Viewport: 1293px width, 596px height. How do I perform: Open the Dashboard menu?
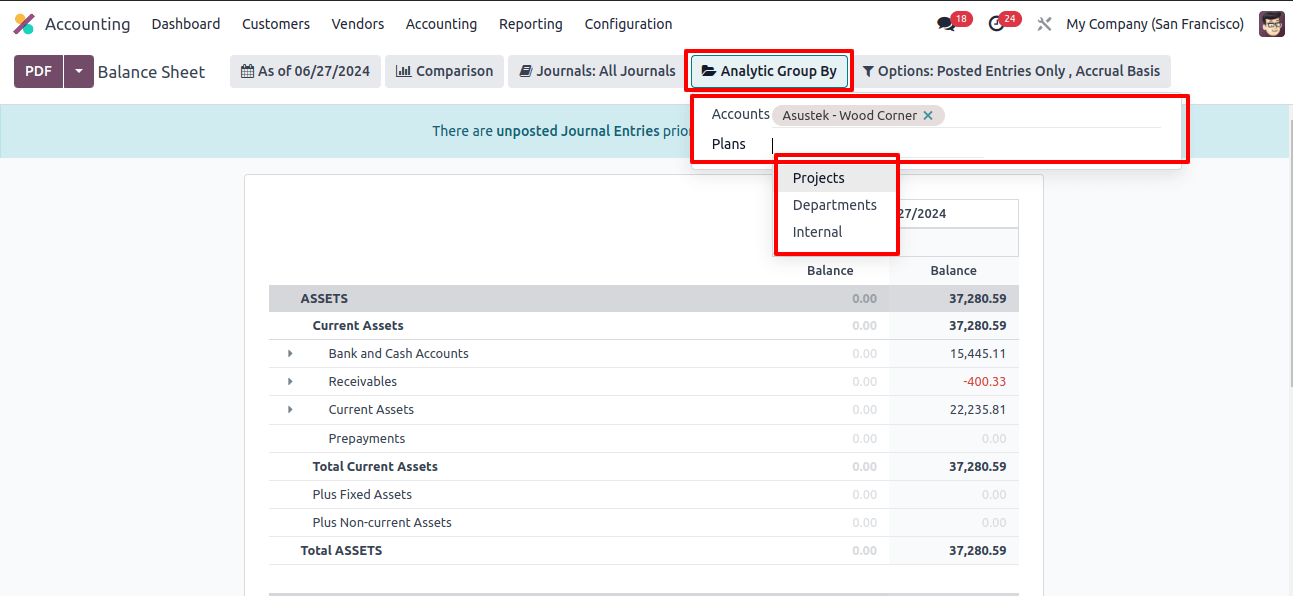(186, 24)
